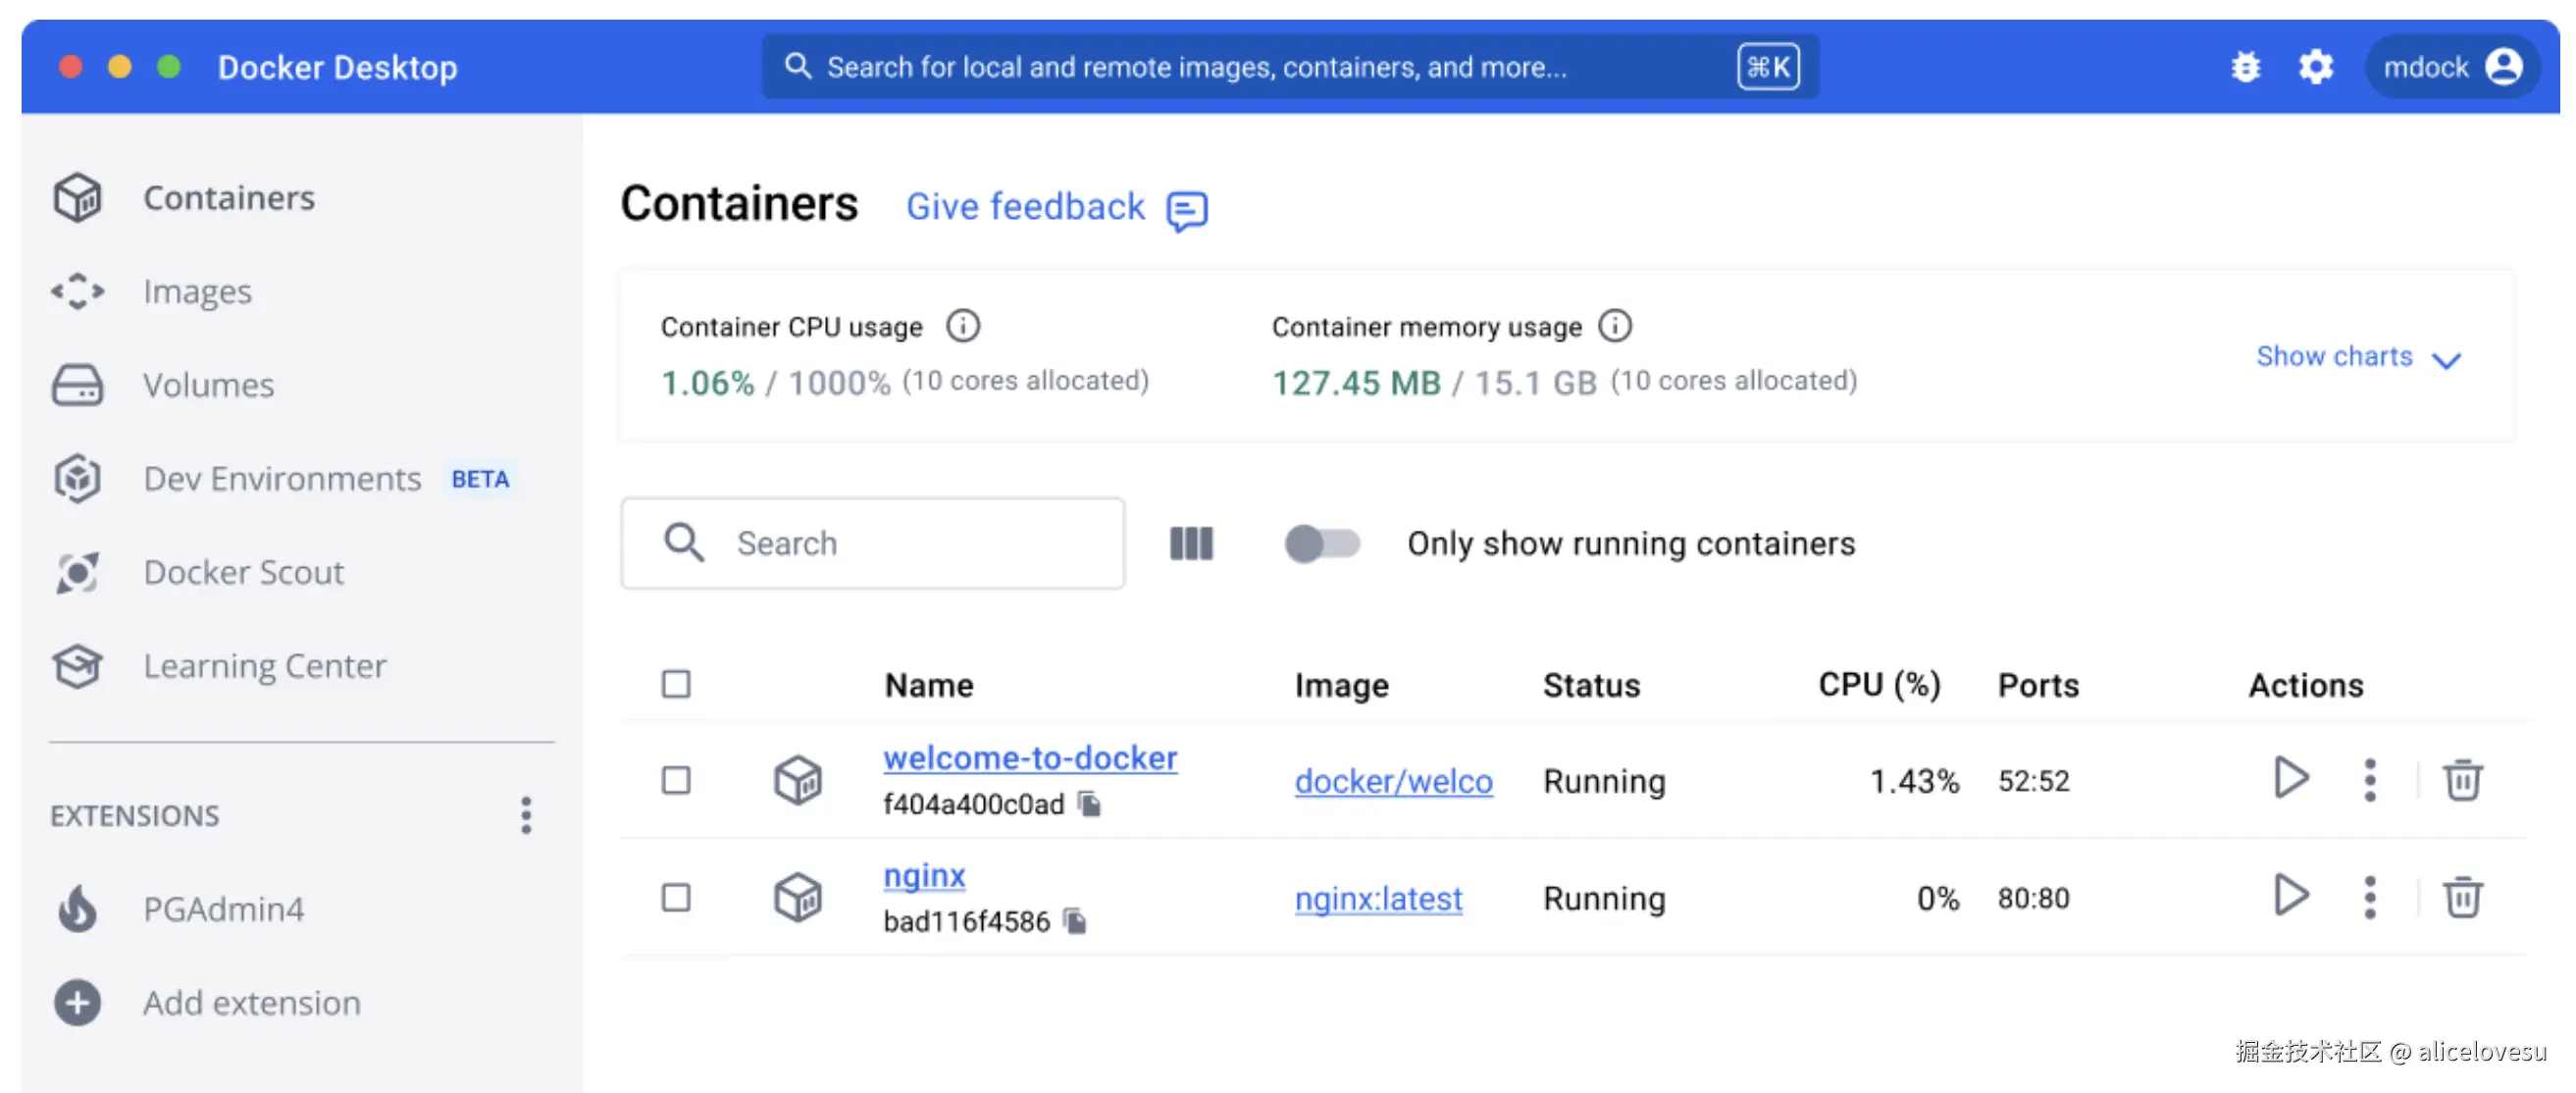2576x1093 pixels.
Task: Click info icon next to Container CPU usage
Action: click(x=963, y=326)
